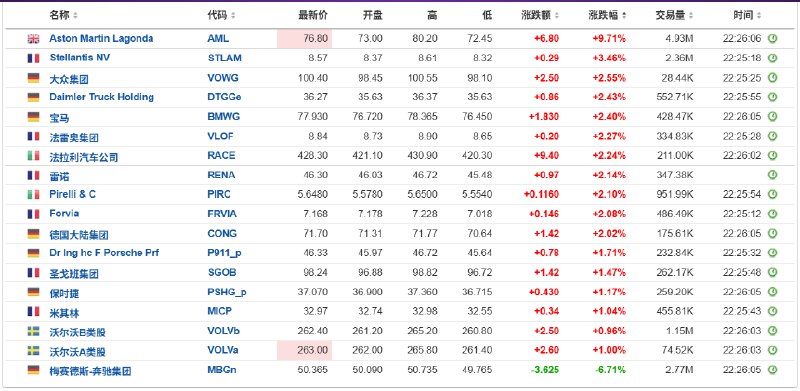
Task: Click the MBGn ticker code
Action: point(222,370)
